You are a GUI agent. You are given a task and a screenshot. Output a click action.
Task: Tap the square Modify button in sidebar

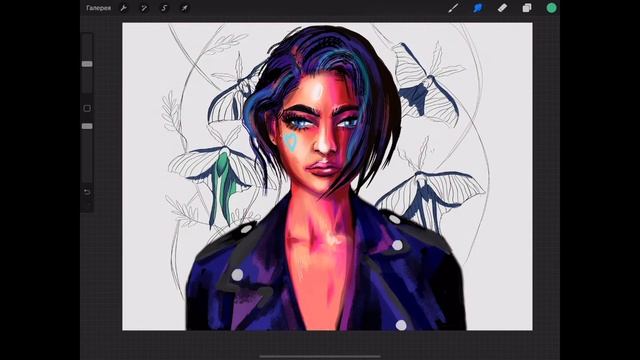[x=87, y=108]
